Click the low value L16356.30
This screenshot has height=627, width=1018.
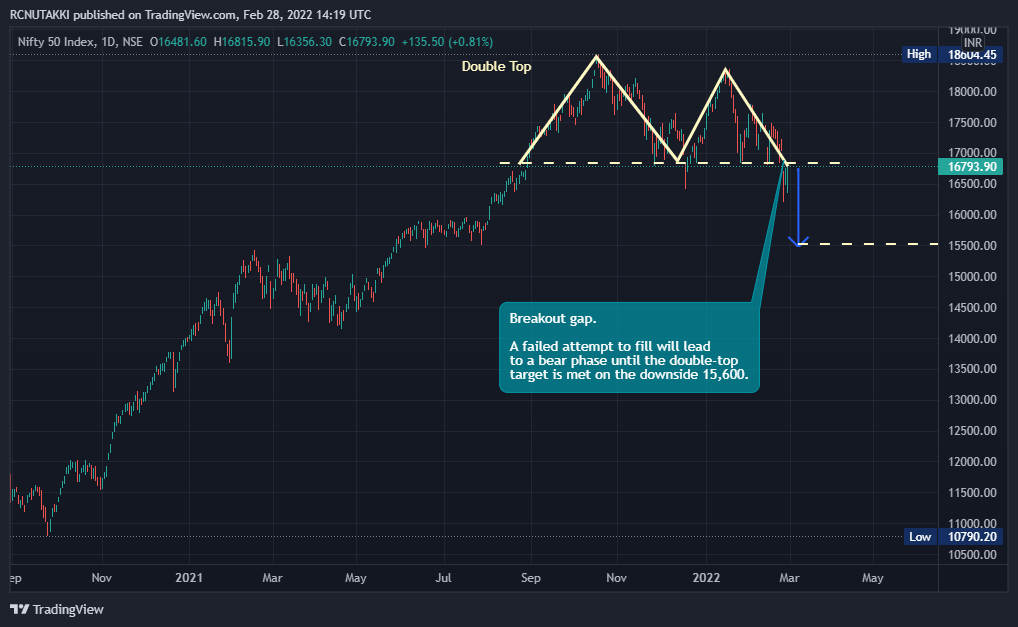(x=304, y=42)
